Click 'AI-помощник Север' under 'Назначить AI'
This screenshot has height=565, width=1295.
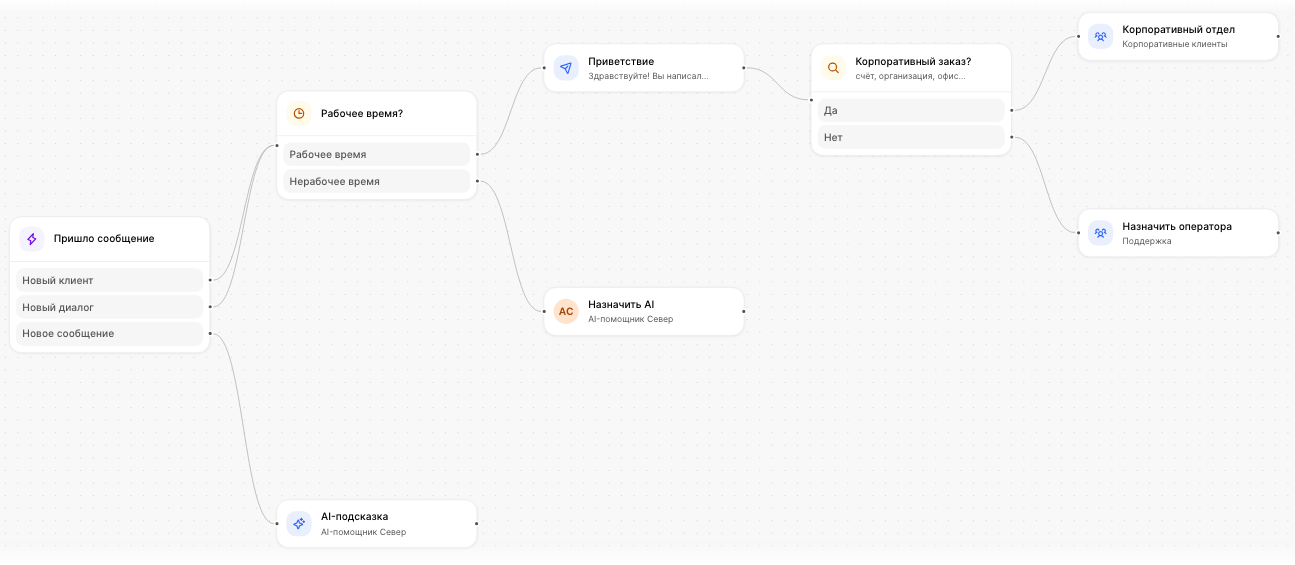(631, 319)
